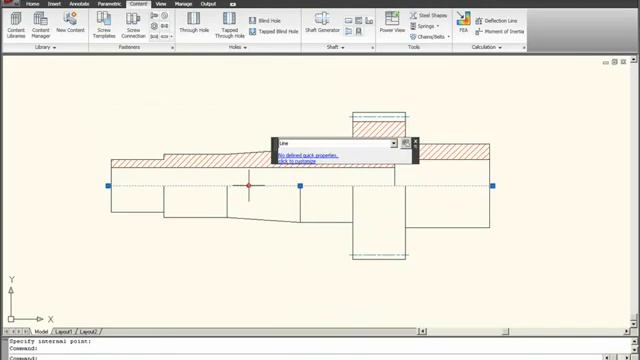640x360 pixels.
Task: Click the layout tabs first-tab arrow
Action: pyautogui.click(x=6, y=332)
